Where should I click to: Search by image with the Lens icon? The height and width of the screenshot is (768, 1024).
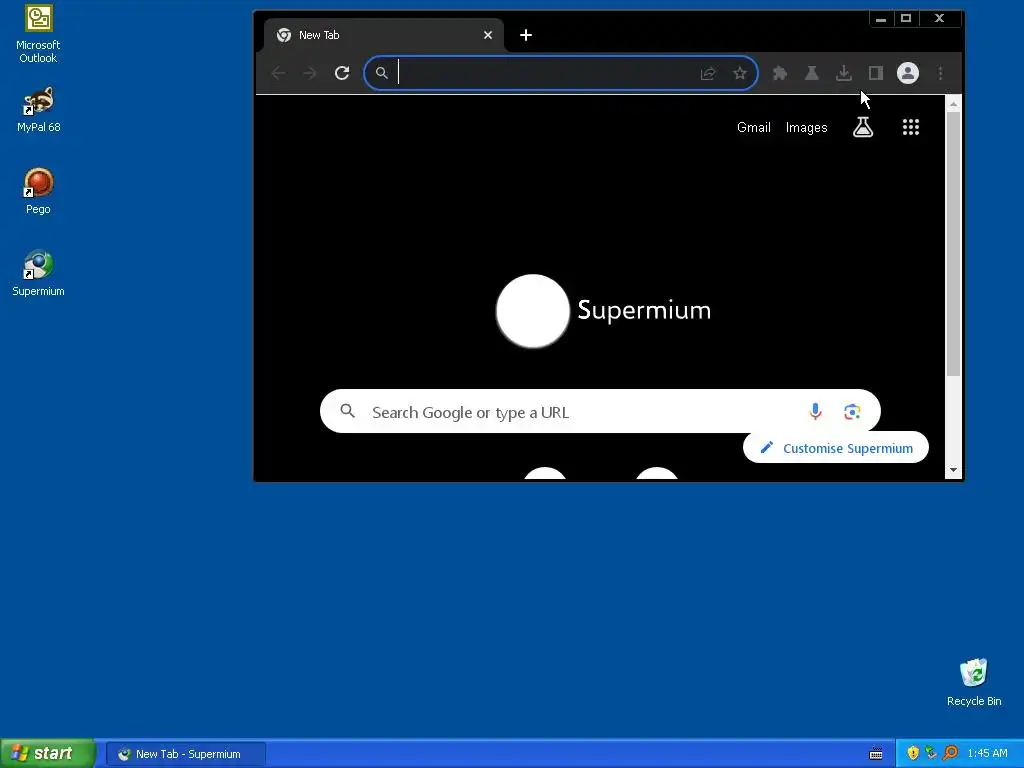852,411
